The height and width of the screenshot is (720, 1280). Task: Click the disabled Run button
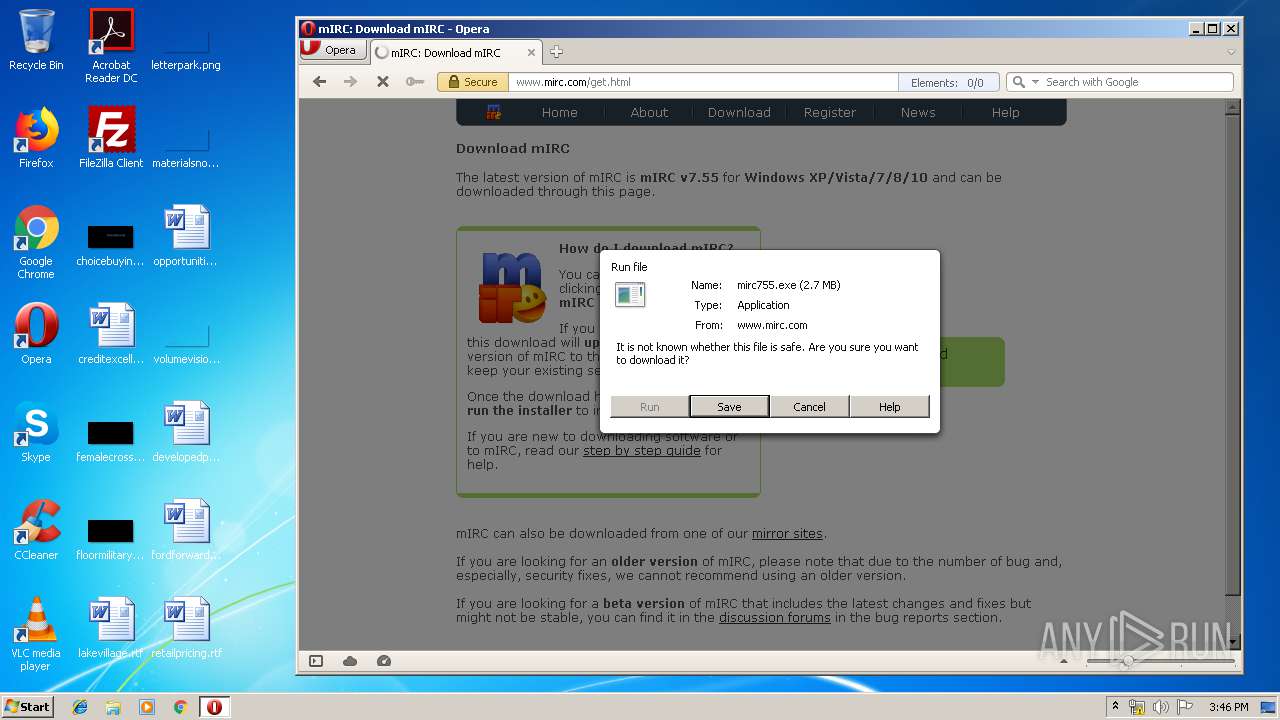[x=649, y=406]
